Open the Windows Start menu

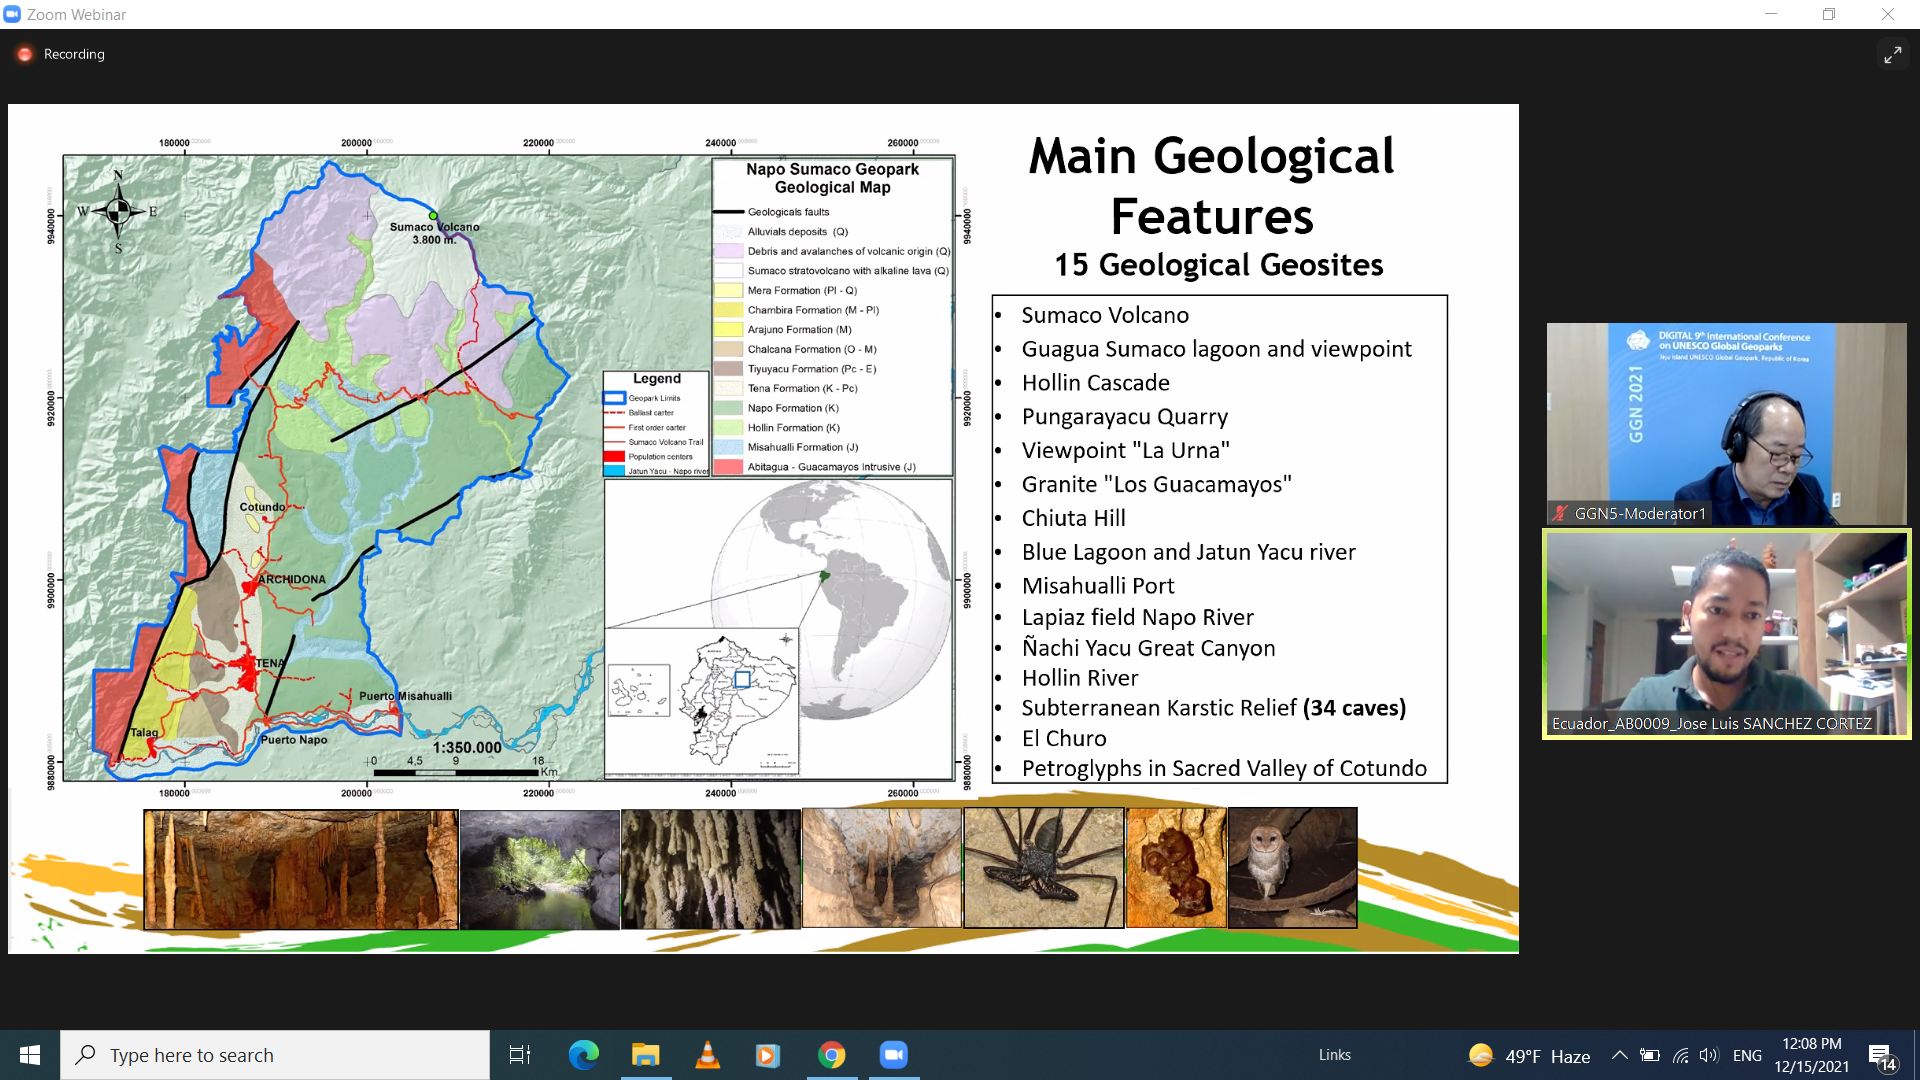click(30, 1055)
